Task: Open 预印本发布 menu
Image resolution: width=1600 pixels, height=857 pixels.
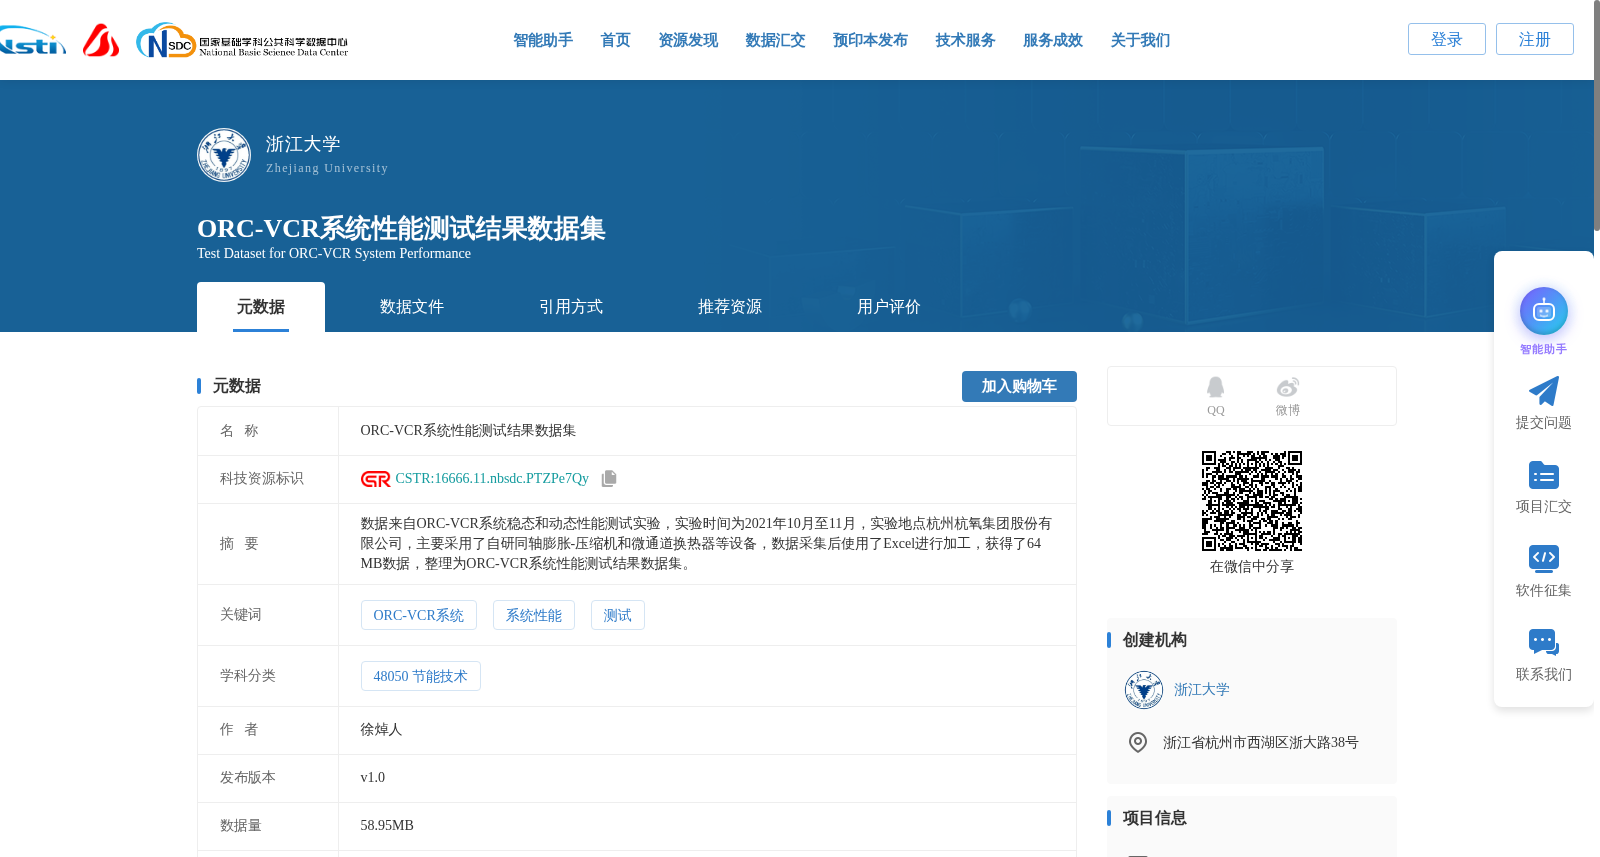Action: pos(871,40)
